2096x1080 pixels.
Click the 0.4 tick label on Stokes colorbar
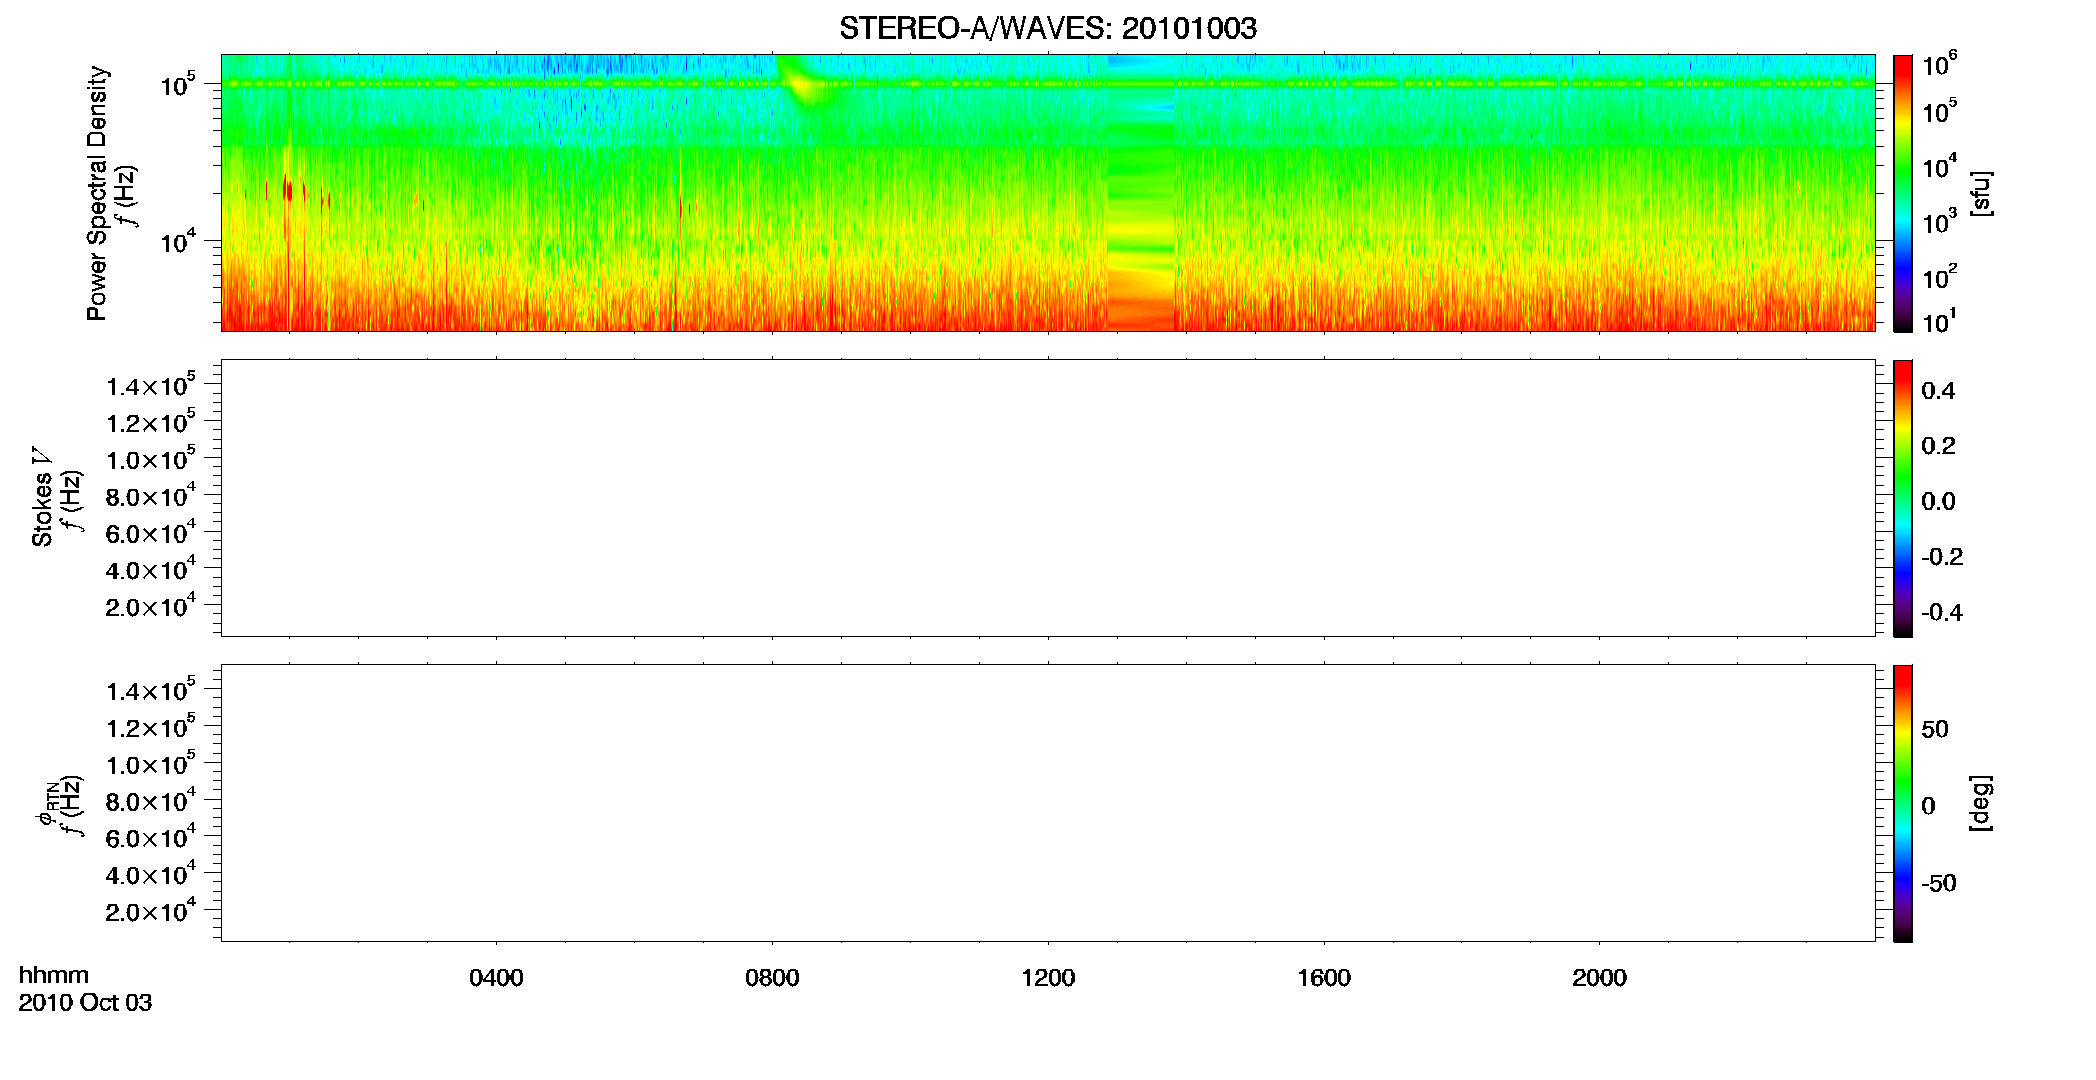coord(1938,391)
